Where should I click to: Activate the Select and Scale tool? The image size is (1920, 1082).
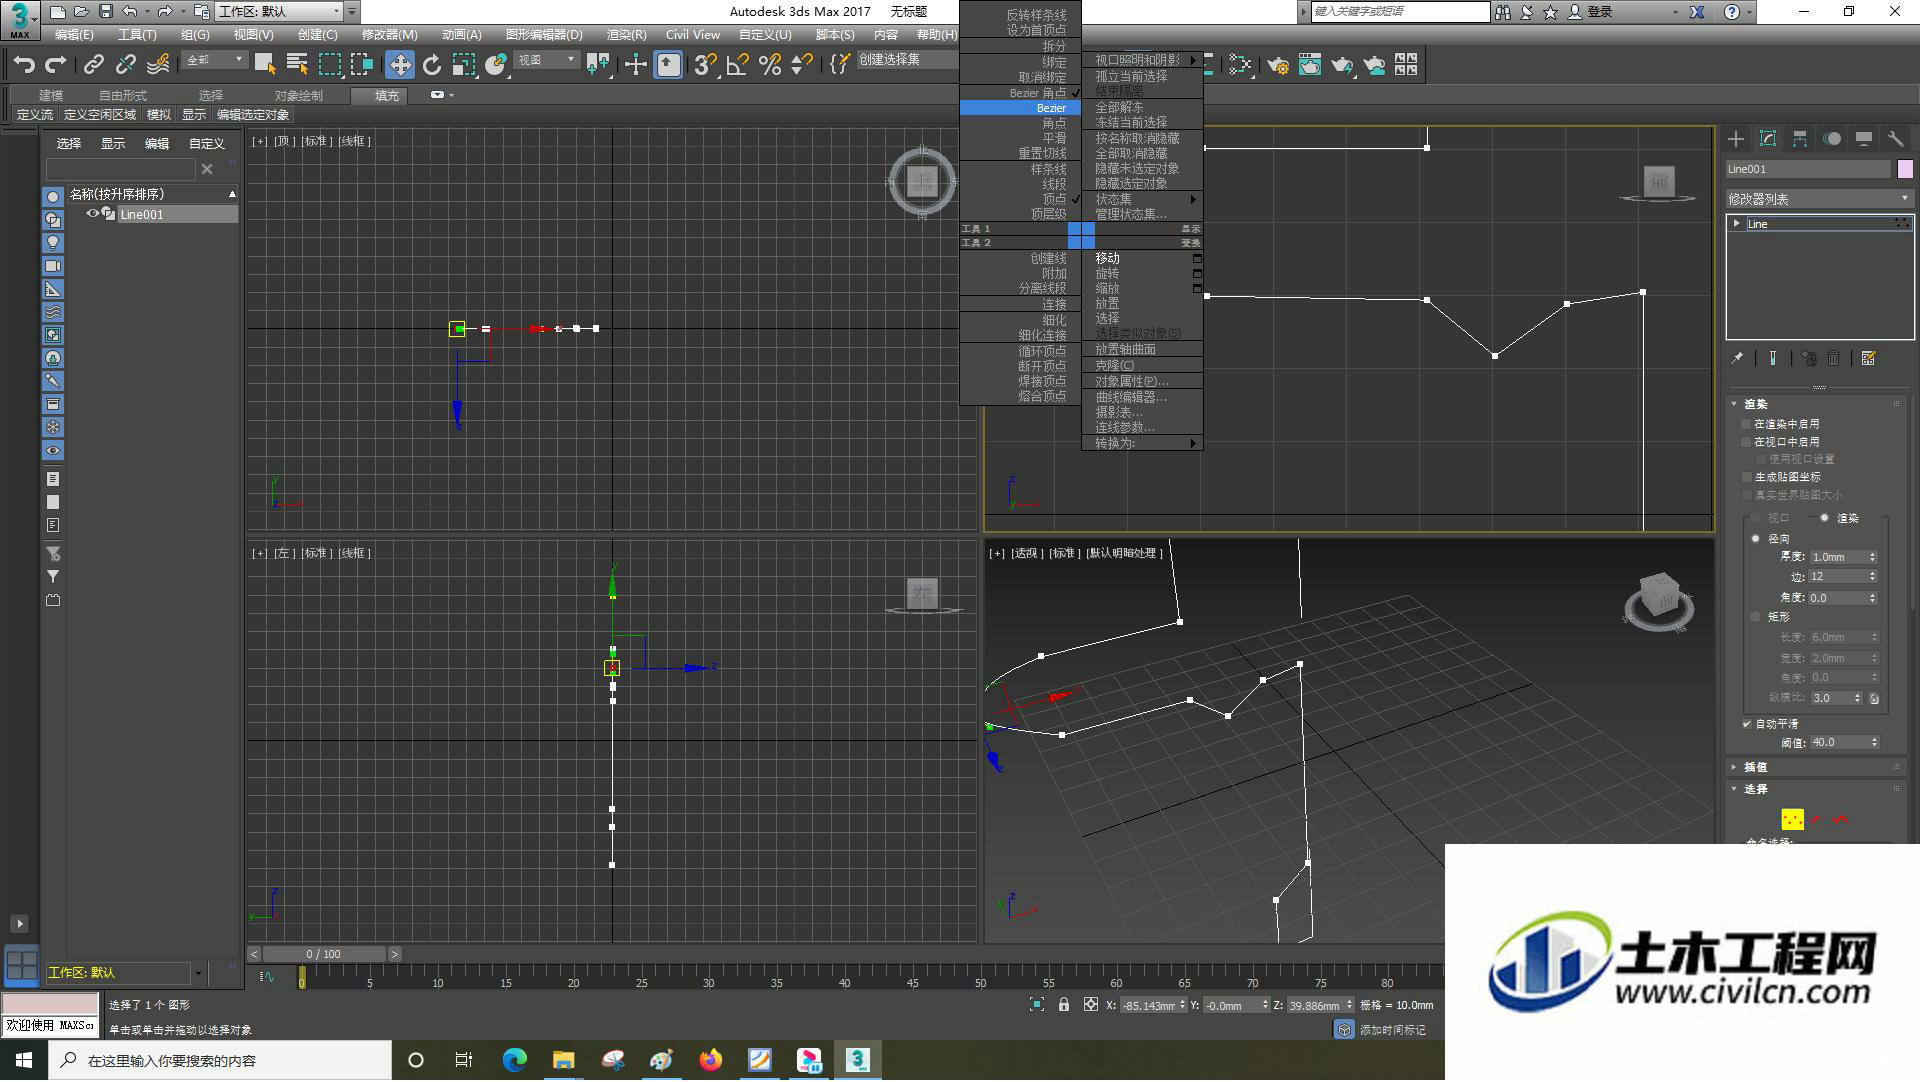point(464,65)
